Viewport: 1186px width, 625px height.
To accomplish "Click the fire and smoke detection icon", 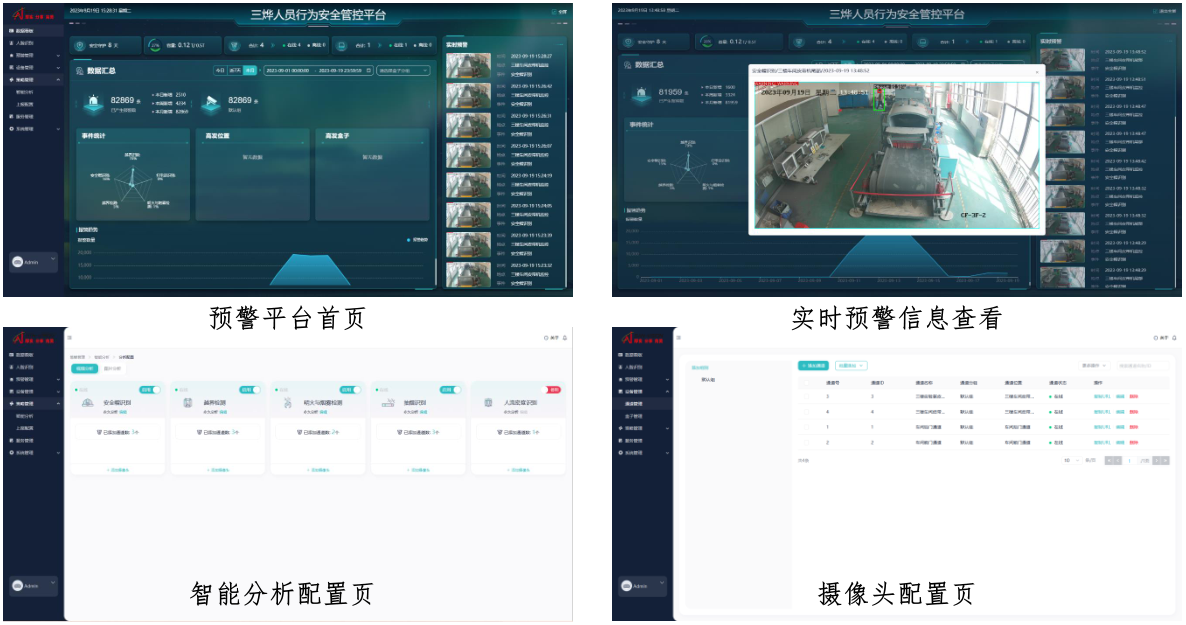I will coord(289,402).
